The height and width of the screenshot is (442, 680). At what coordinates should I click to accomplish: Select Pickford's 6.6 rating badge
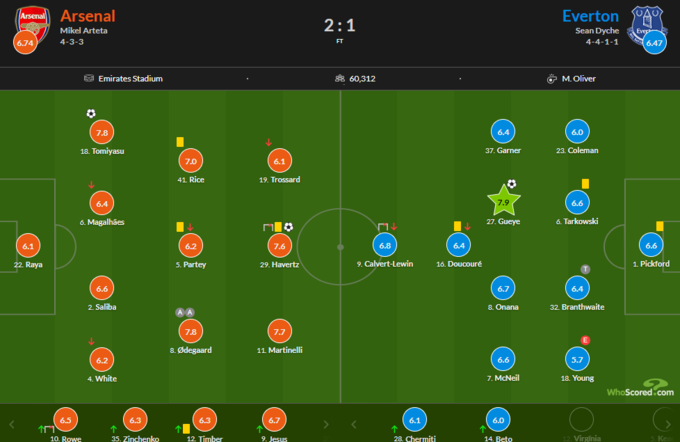651,245
